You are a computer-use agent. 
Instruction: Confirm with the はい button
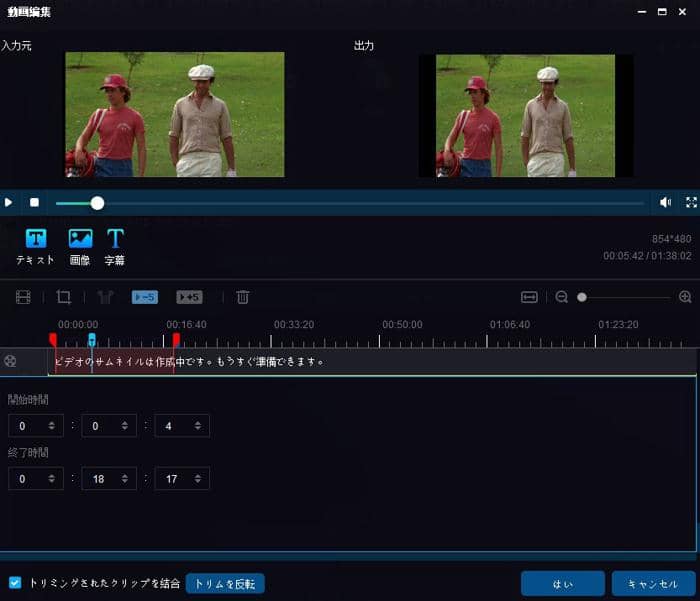[x=562, y=584]
